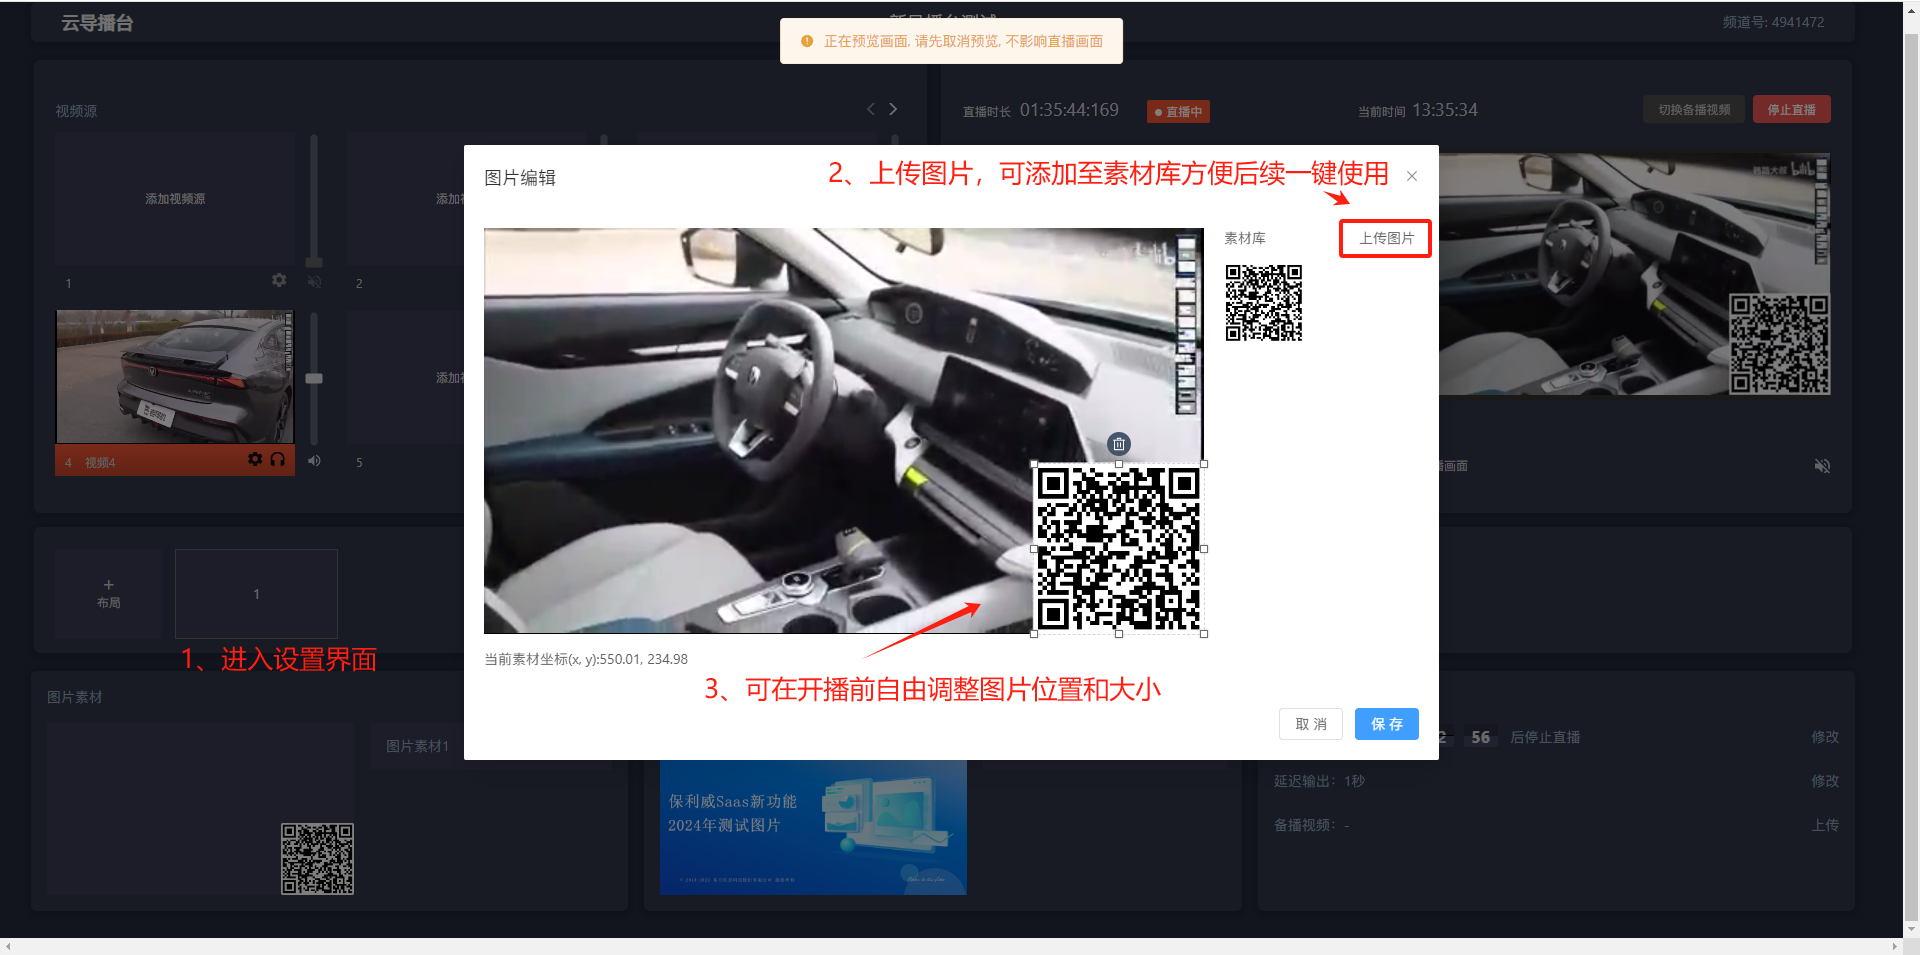The width and height of the screenshot is (1920, 955).
Task: Open settings gear for video source 1
Action: (279, 281)
